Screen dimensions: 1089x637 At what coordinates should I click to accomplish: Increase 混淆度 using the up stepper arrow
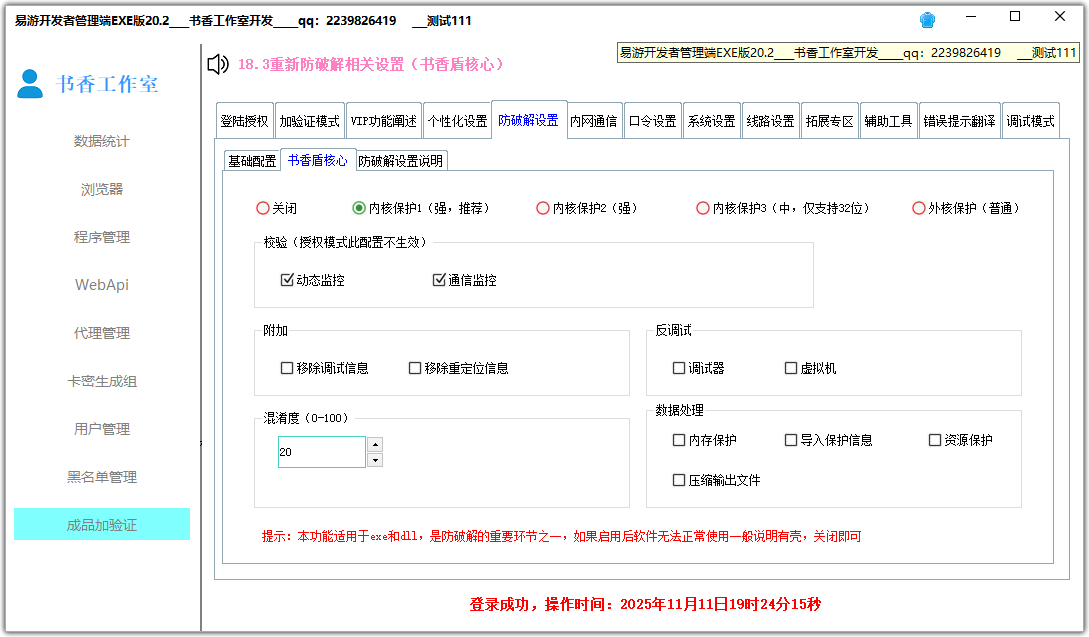(x=374, y=444)
